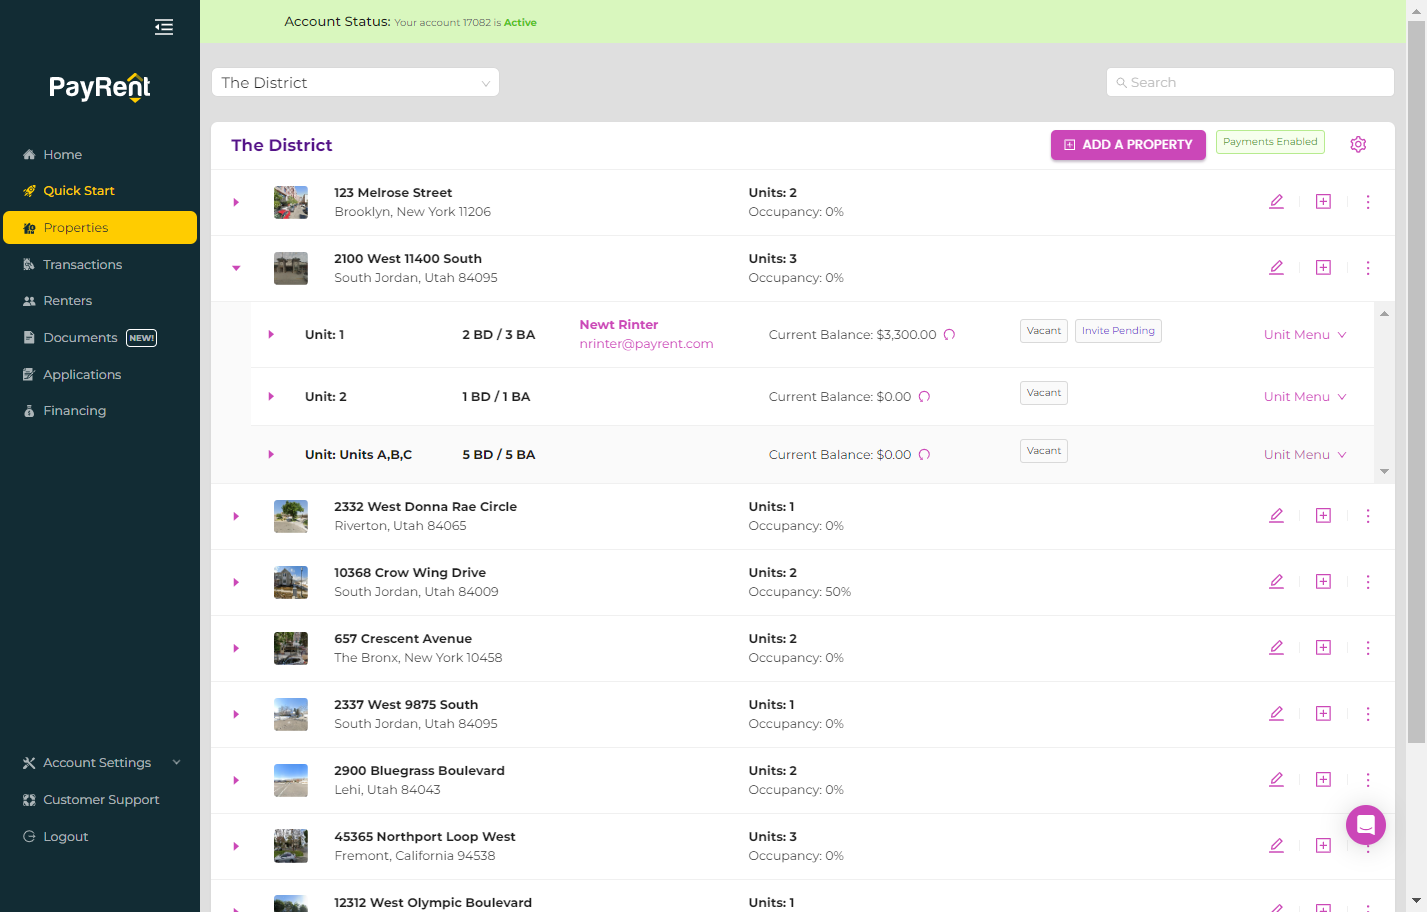
Task: Add unit to 123 Melrose Street
Action: [1323, 202]
